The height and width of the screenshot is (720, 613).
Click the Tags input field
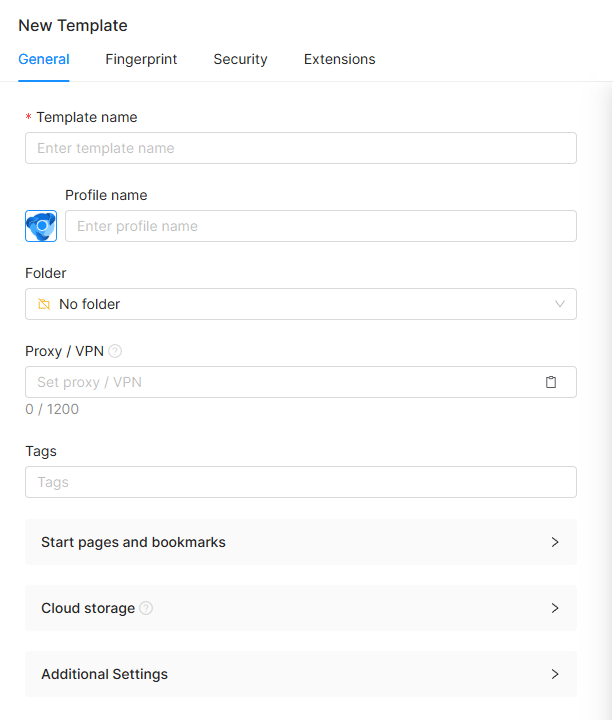pyautogui.click(x=301, y=482)
